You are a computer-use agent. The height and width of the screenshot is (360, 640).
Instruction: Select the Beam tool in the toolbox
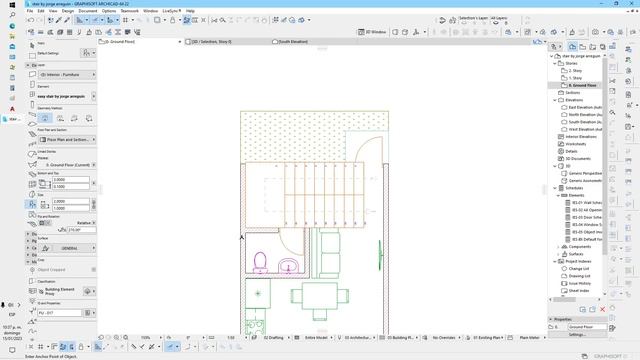pyautogui.click(x=32, y=114)
